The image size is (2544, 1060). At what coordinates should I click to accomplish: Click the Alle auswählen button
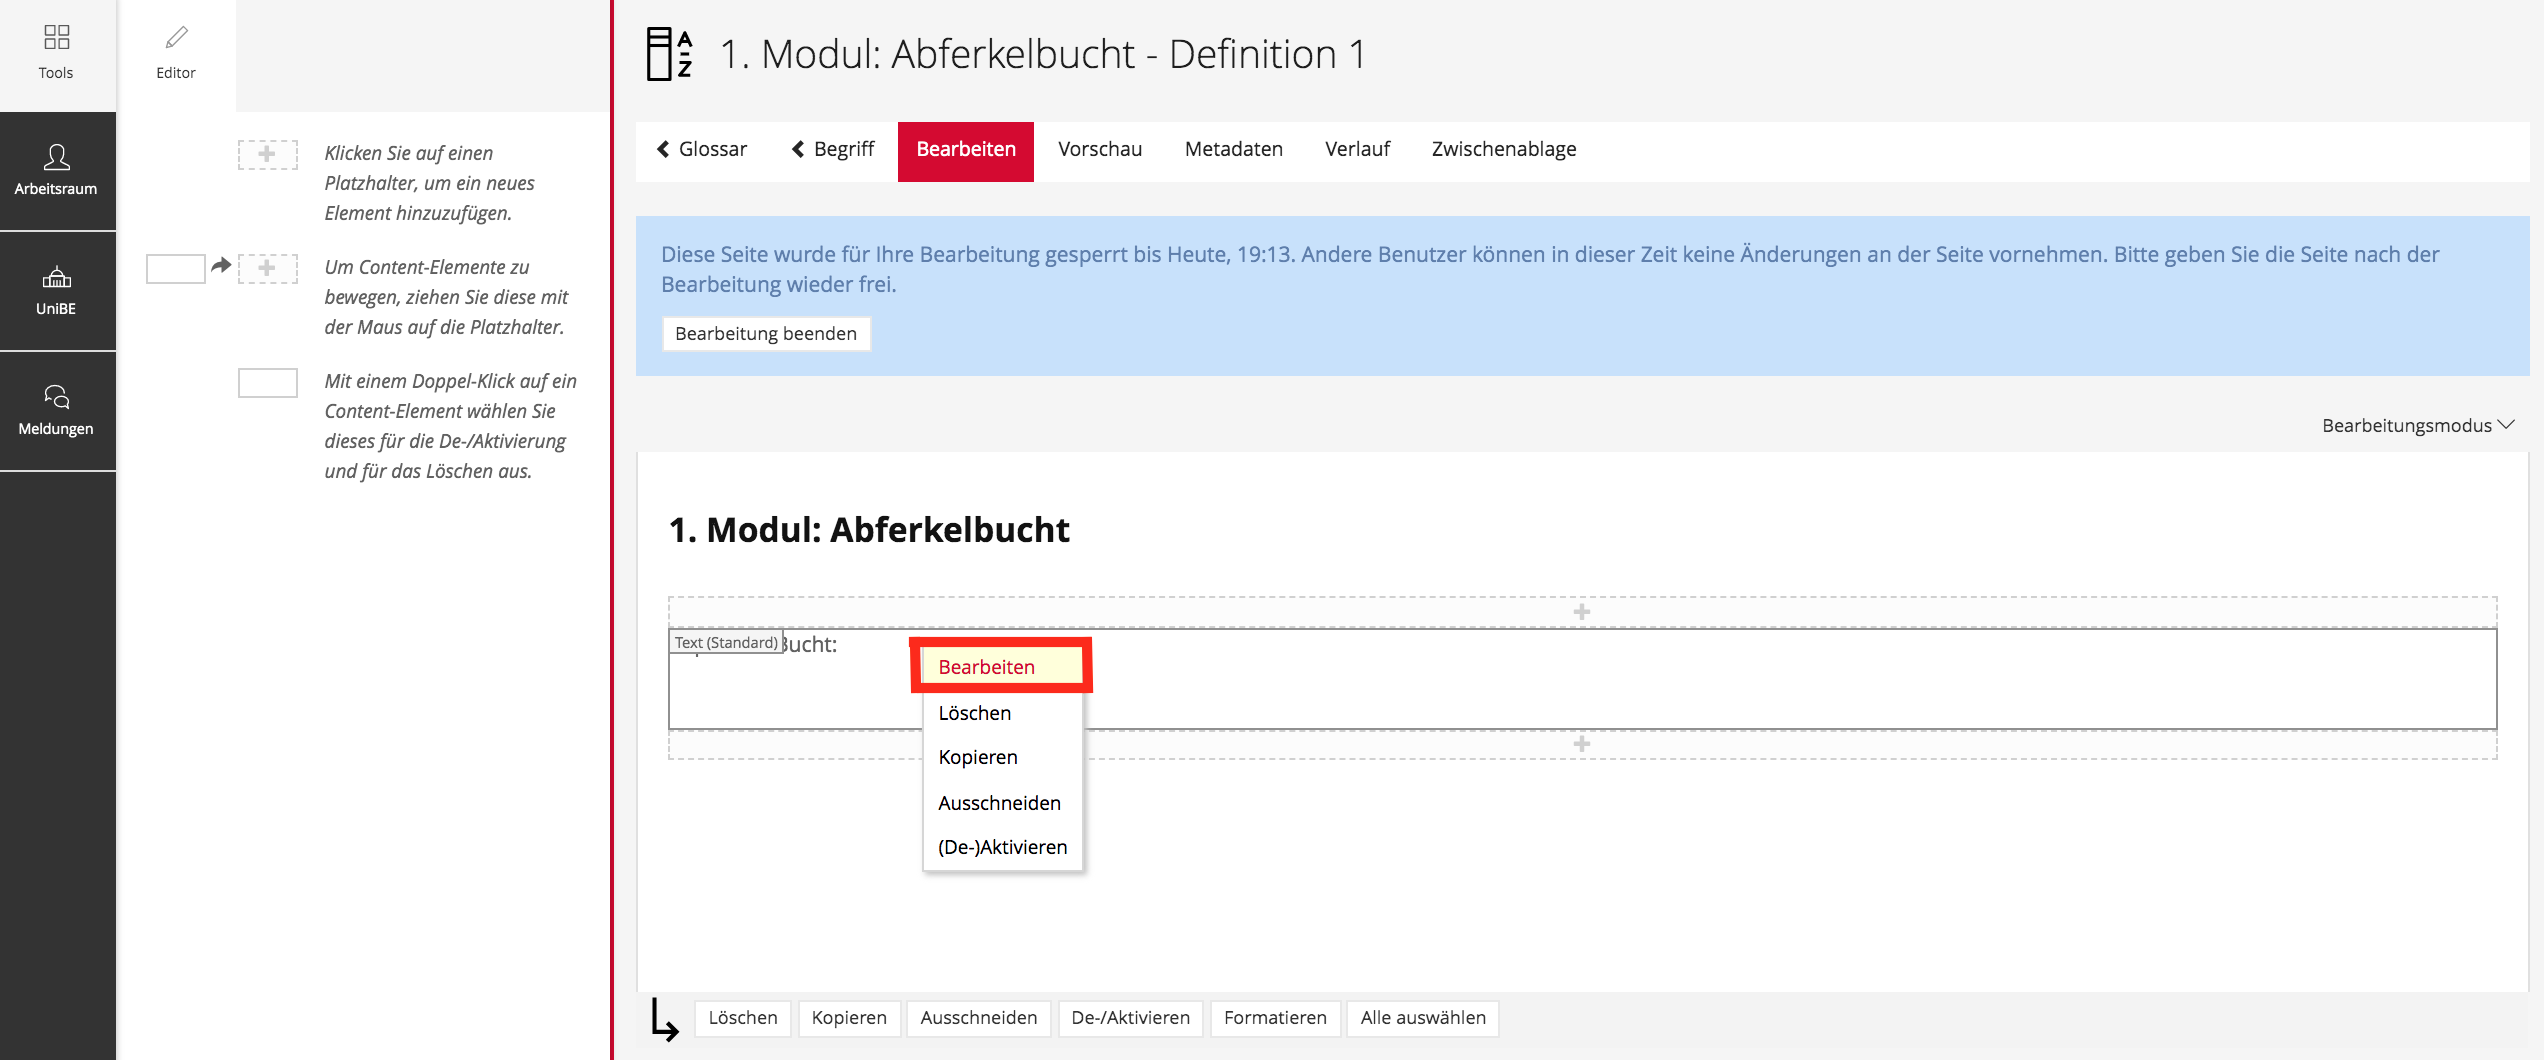[x=1423, y=1018]
